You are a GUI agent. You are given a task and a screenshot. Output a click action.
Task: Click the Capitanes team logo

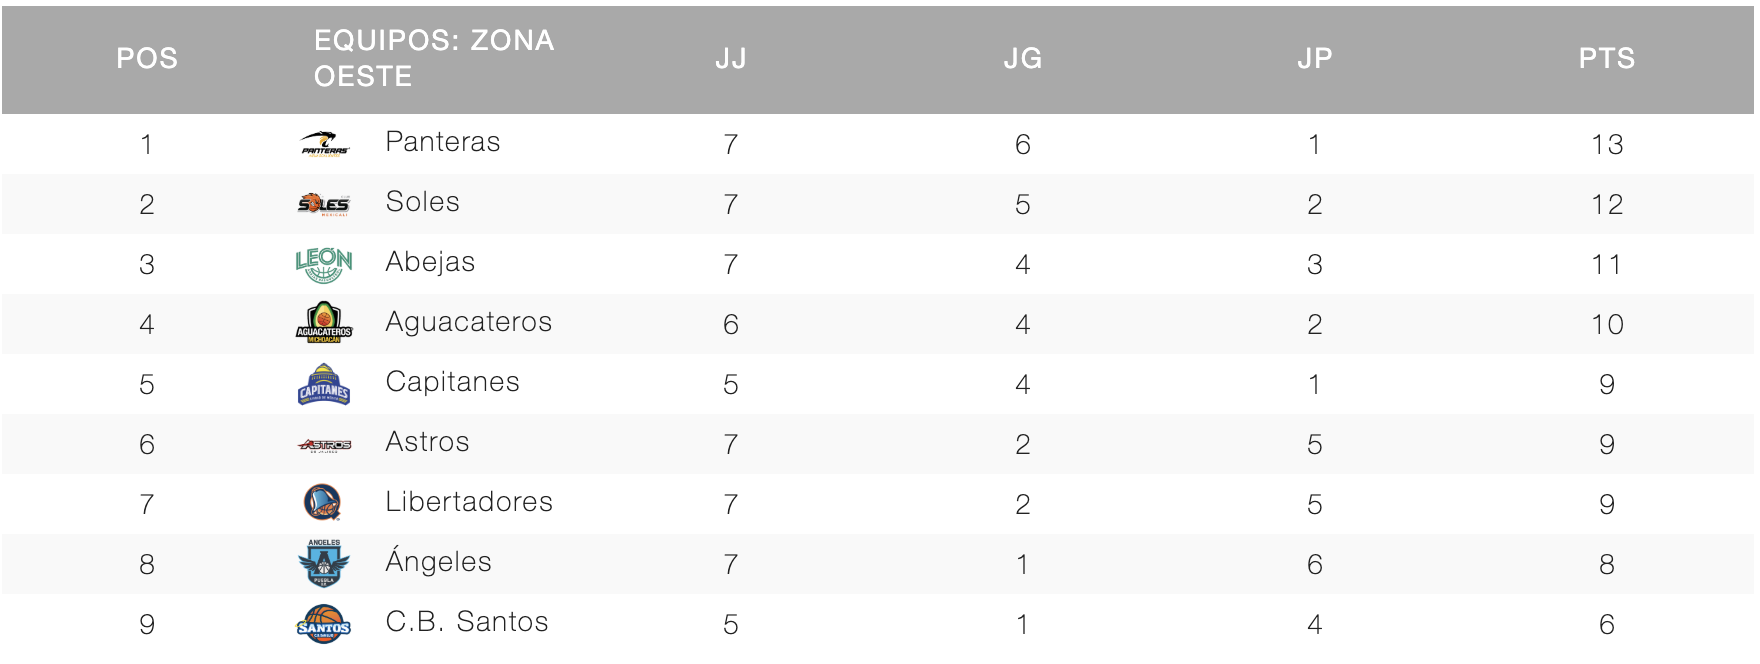click(x=324, y=384)
